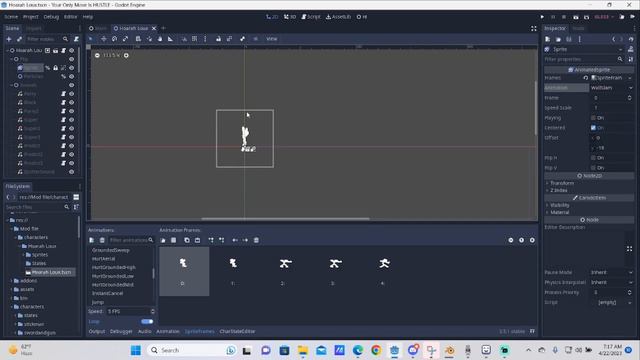Collapse the Mod file folder in FileSystem
This screenshot has width=640, height=360.
(11, 229)
